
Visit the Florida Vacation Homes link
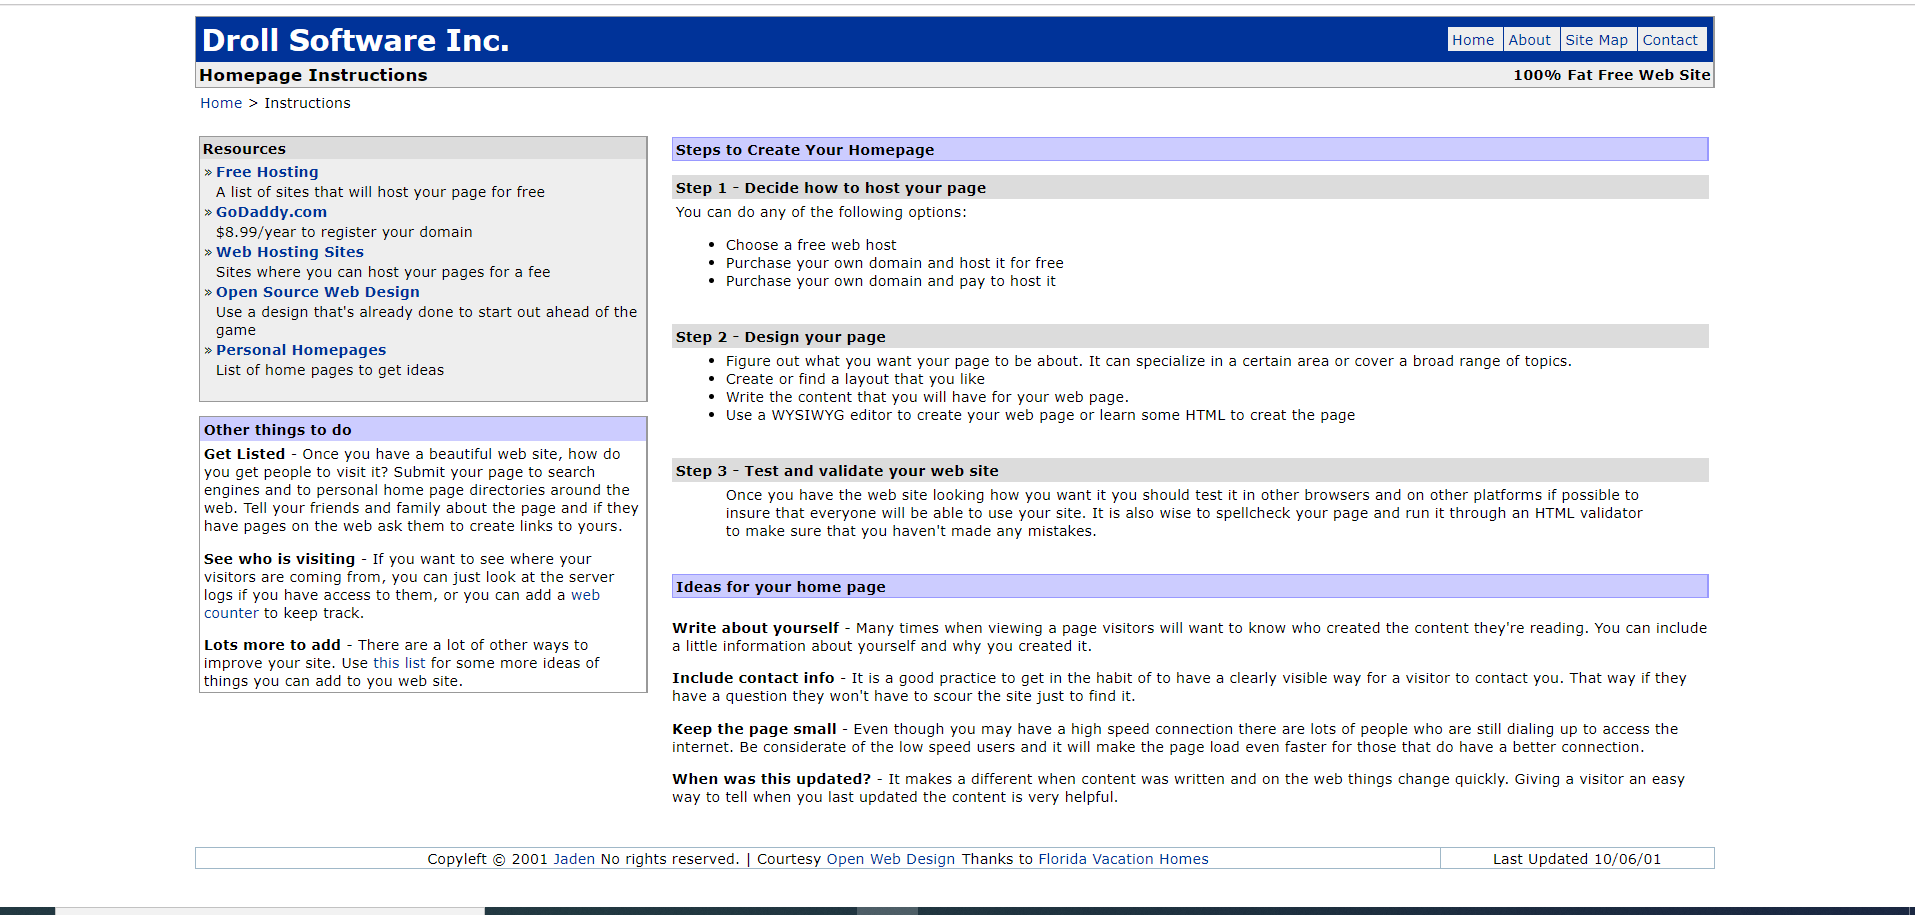click(1123, 859)
